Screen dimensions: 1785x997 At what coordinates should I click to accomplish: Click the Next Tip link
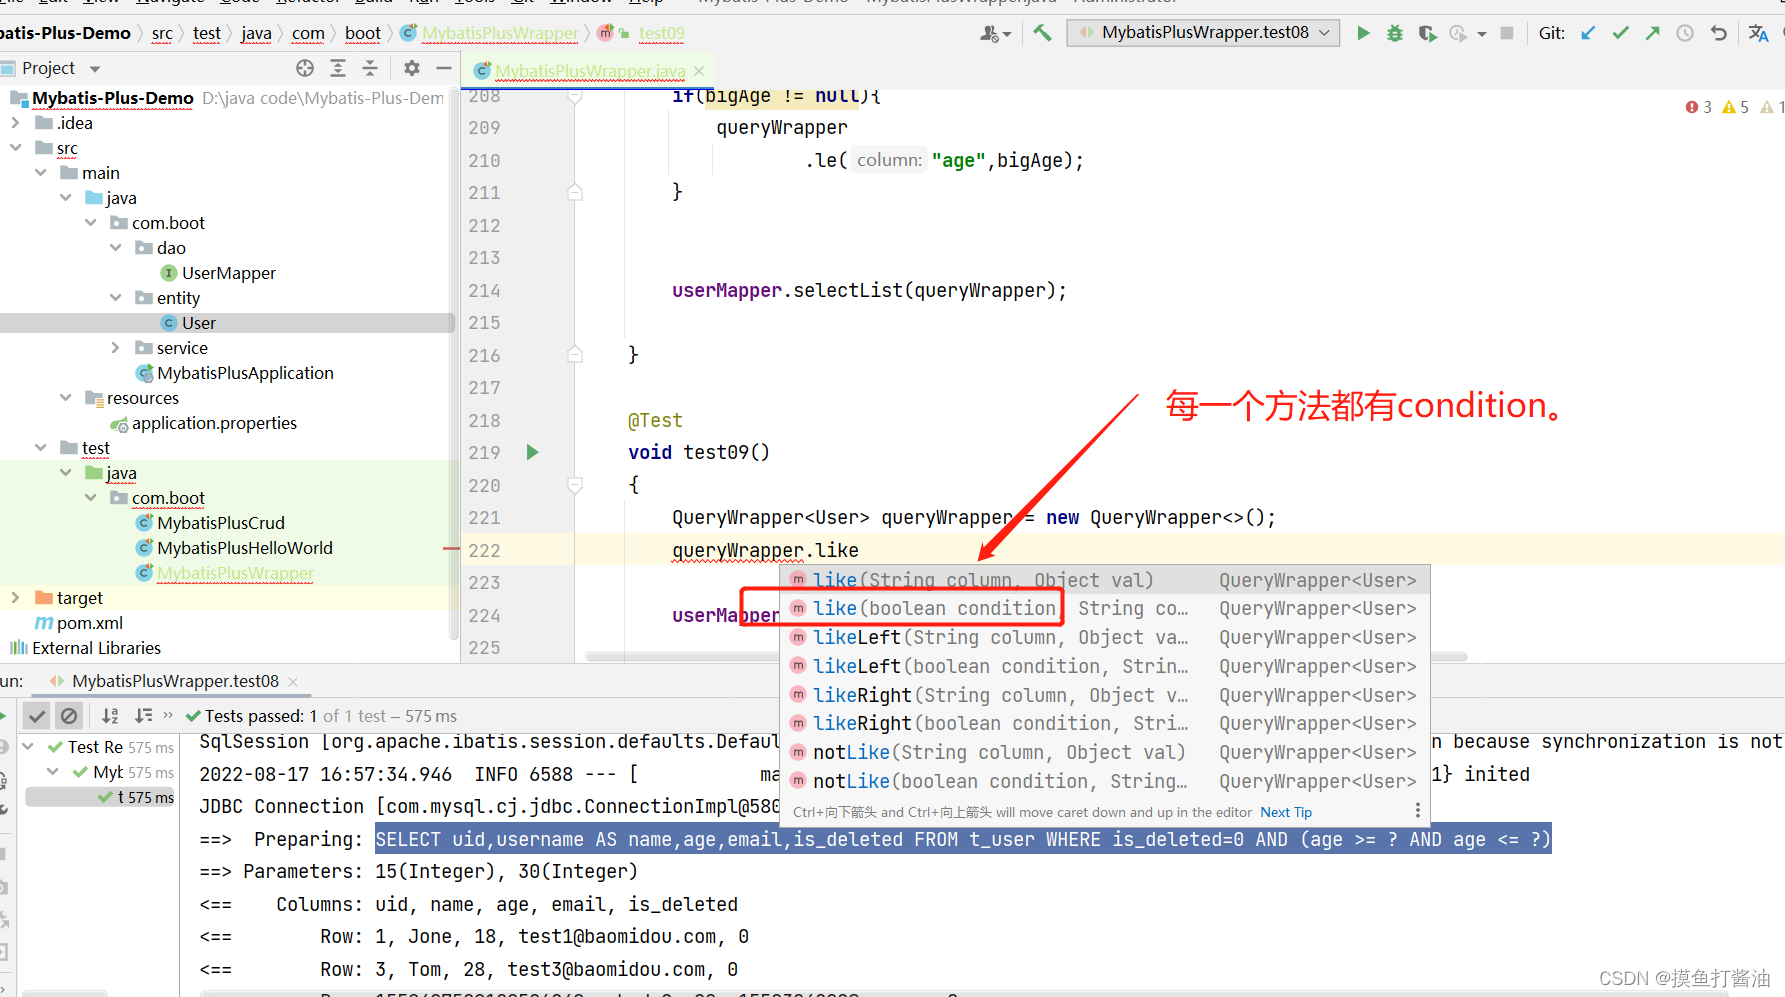pos(1286,812)
